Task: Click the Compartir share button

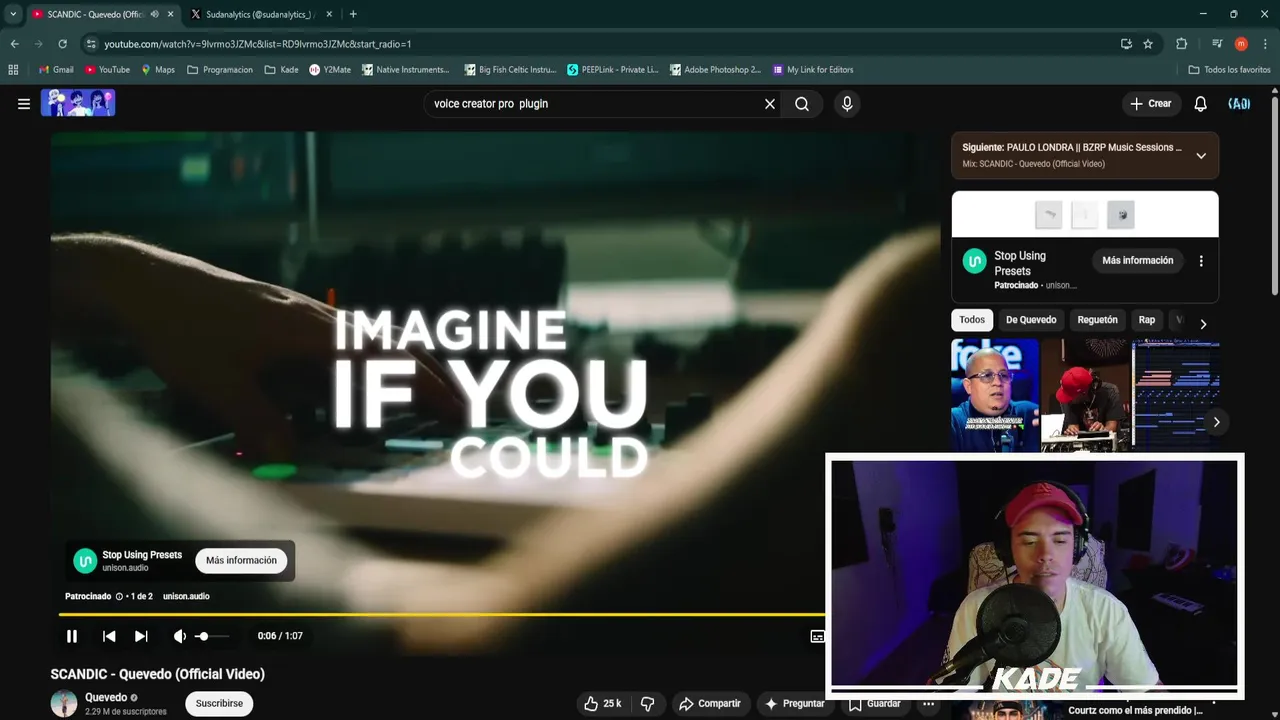Action: tap(710, 704)
